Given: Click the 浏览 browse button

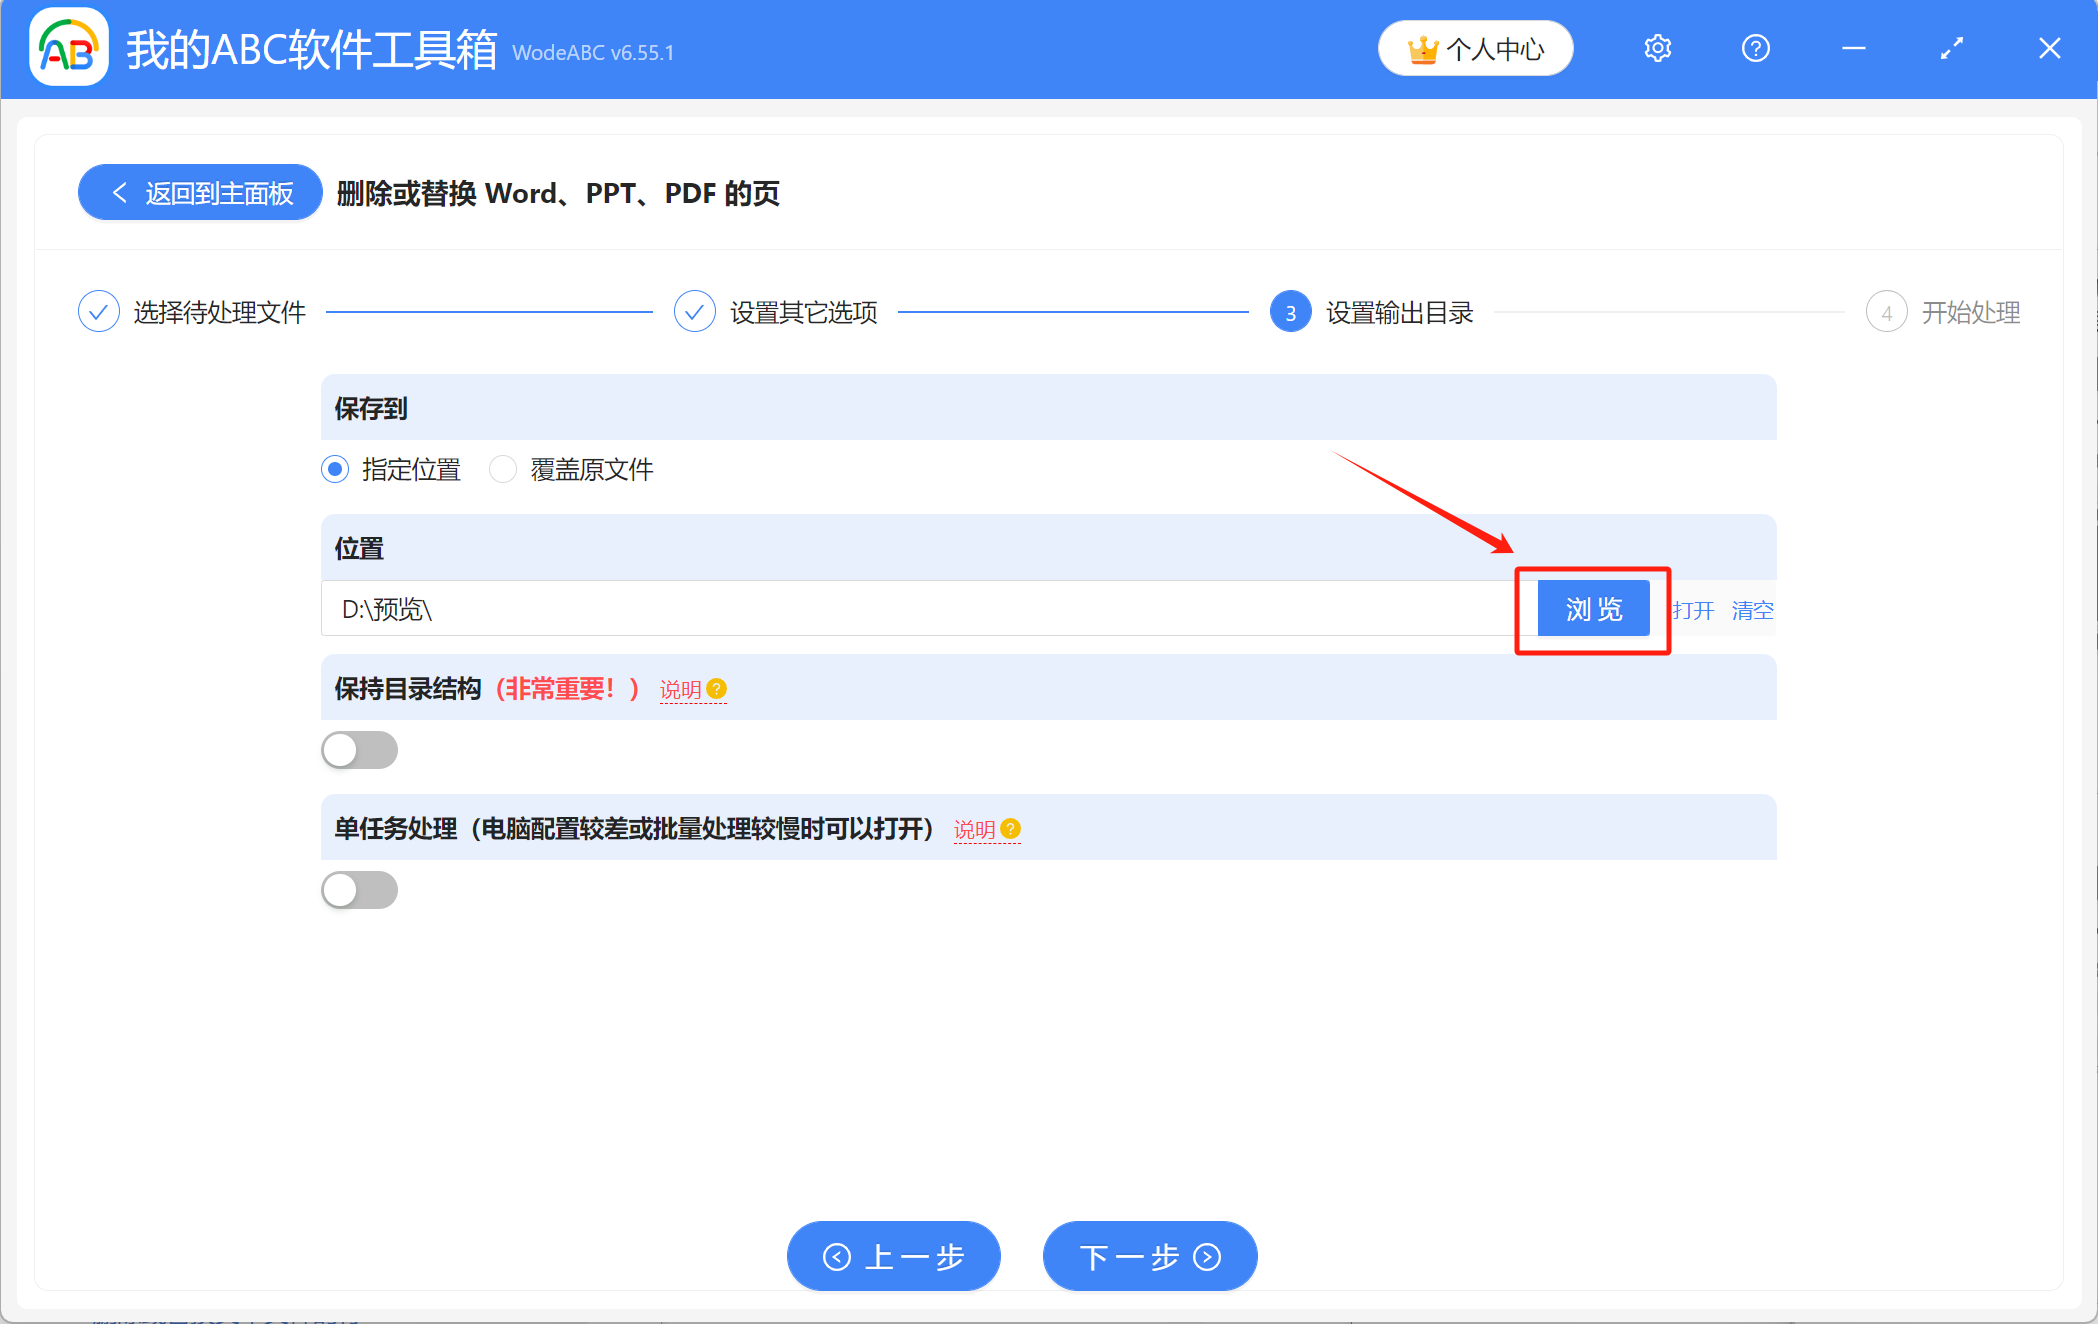Looking at the screenshot, I should tap(1592, 608).
